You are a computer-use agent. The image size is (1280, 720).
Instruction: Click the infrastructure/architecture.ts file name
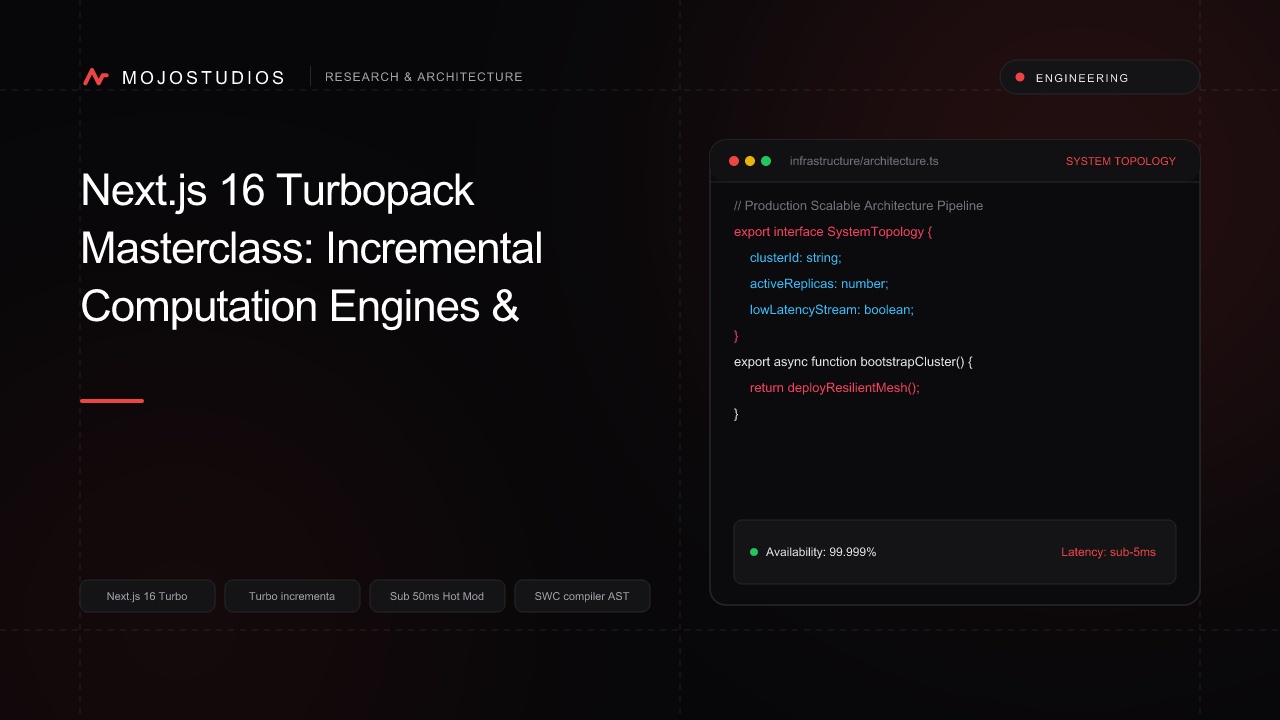pos(864,161)
